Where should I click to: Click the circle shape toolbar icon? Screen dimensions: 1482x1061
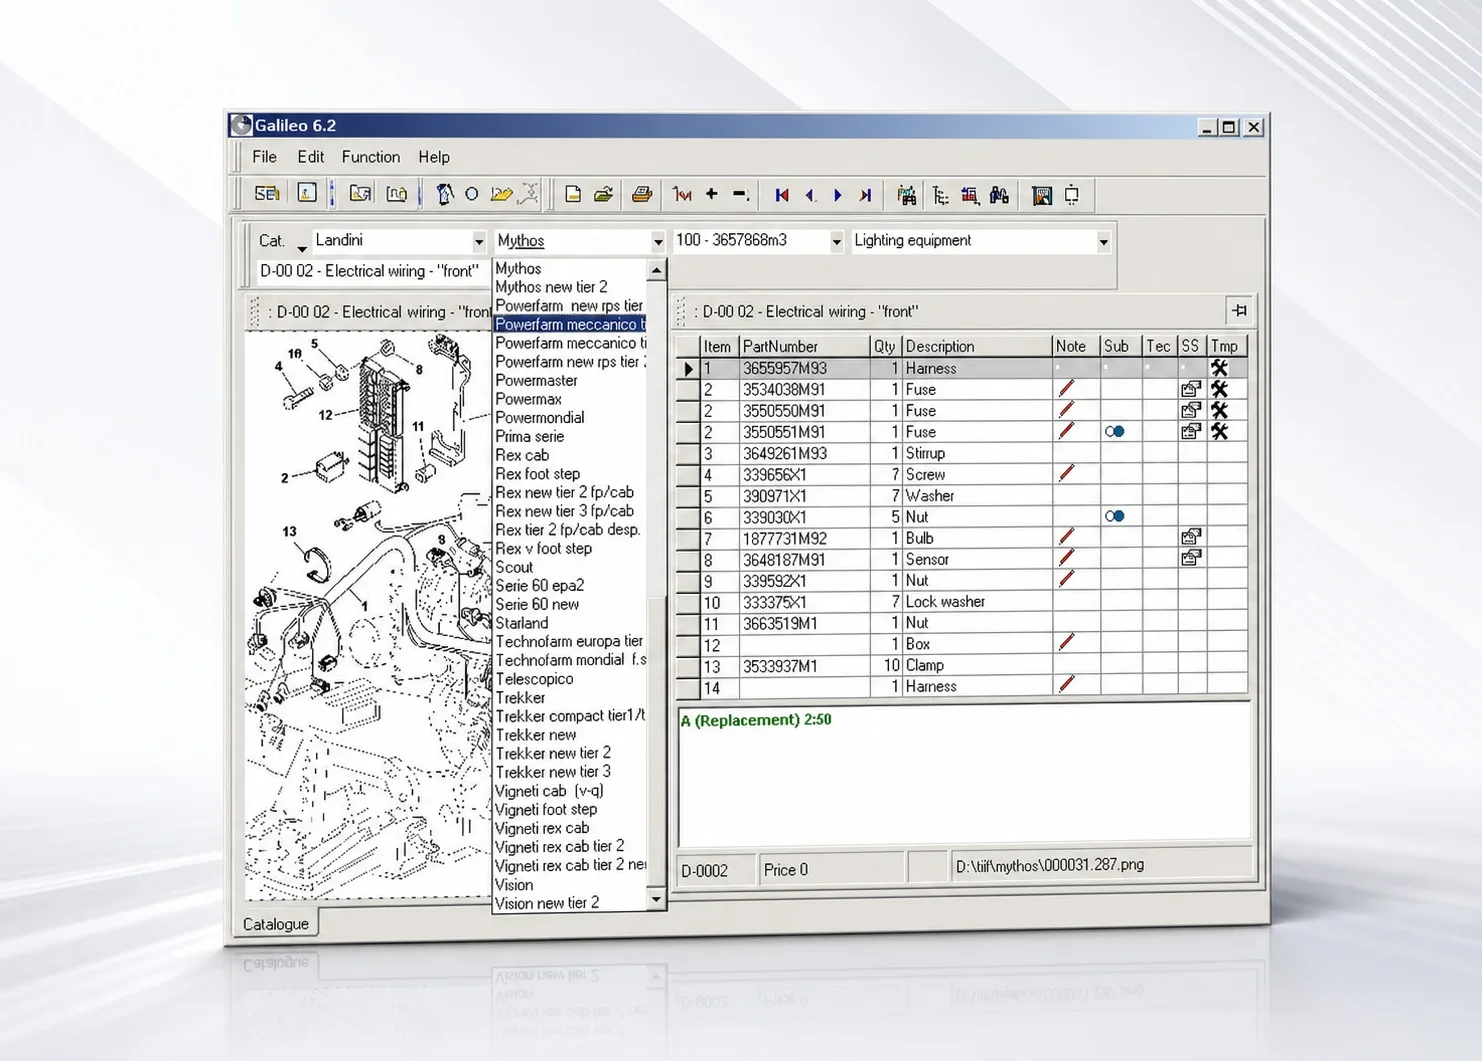click(471, 194)
